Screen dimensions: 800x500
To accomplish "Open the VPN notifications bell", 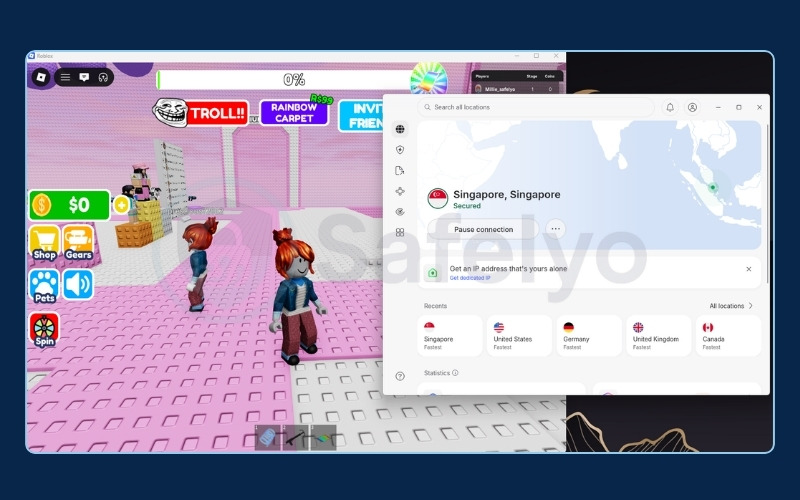I will point(670,107).
